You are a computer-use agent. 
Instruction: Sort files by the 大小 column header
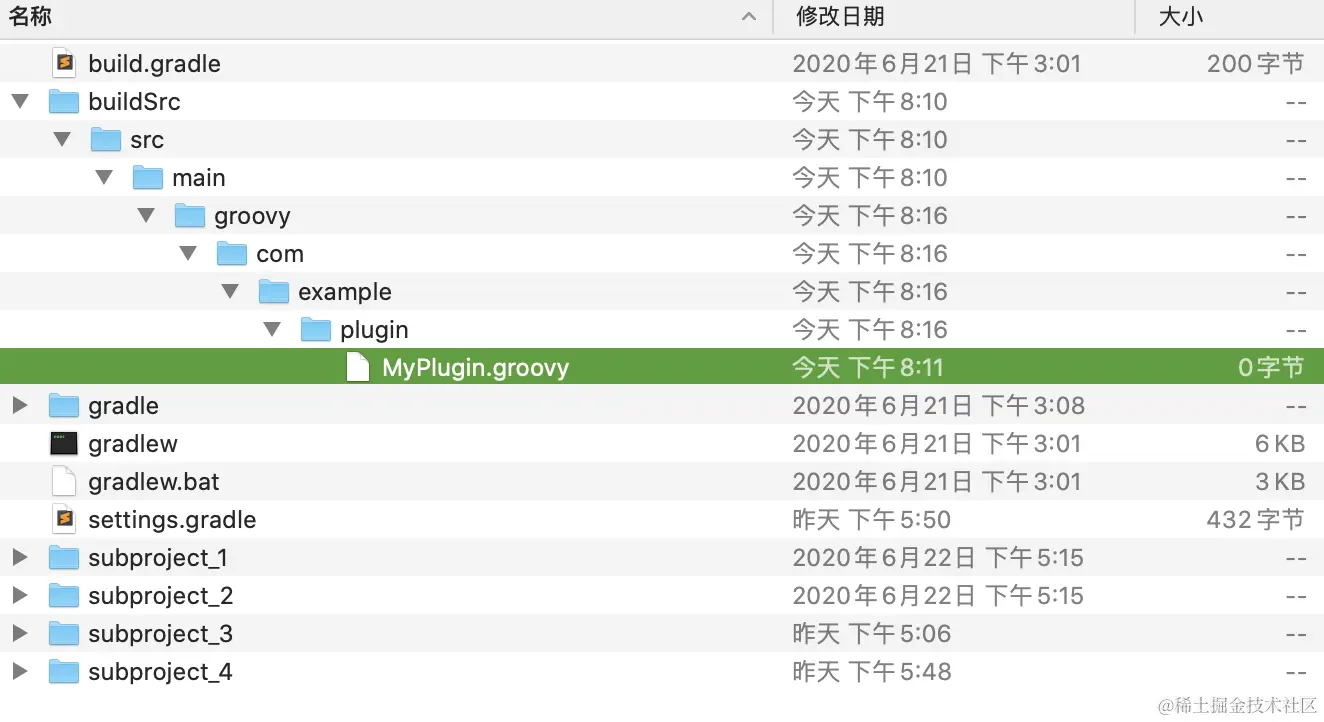(x=1180, y=16)
